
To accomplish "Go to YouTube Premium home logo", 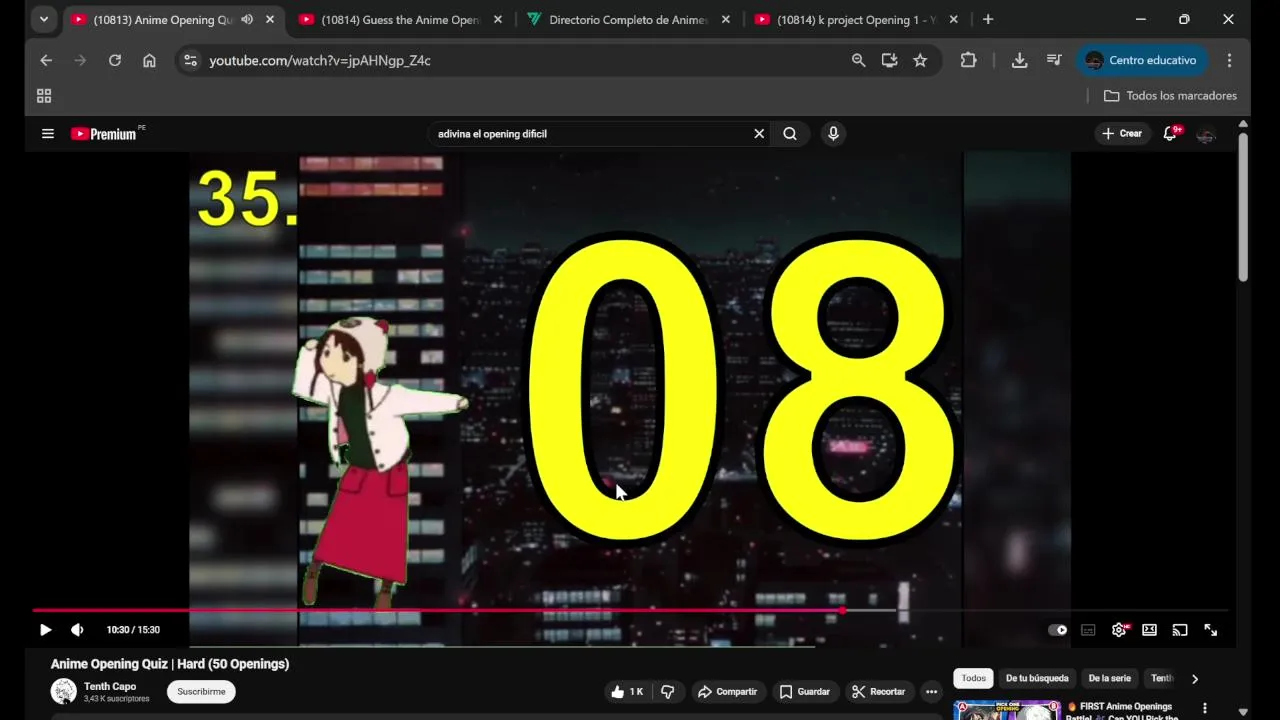I will point(104,133).
